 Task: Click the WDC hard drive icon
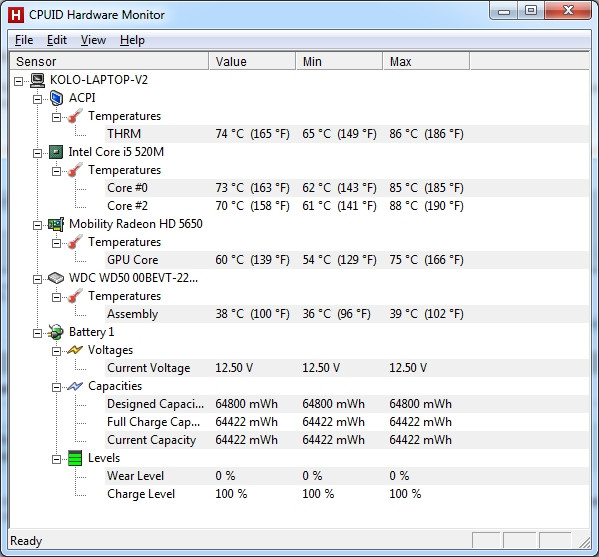(56, 278)
